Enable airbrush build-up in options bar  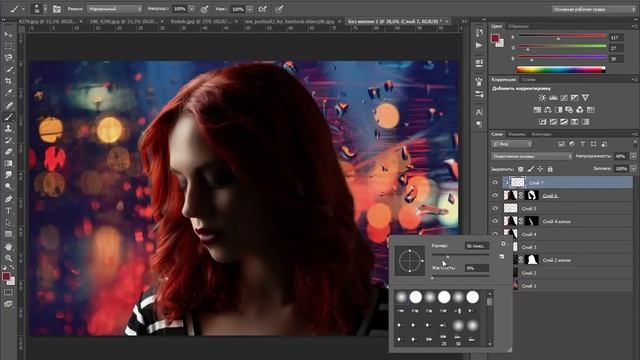pos(262,9)
